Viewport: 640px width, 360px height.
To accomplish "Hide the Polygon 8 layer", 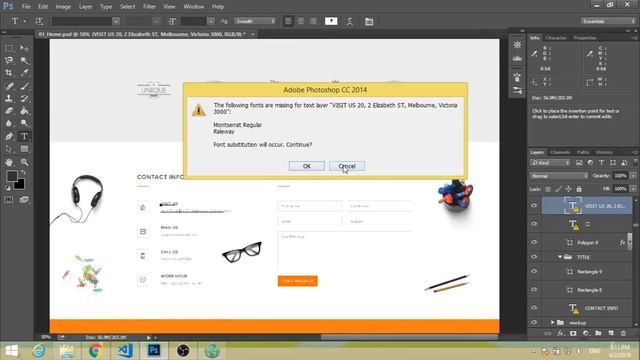I will click(534, 242).
